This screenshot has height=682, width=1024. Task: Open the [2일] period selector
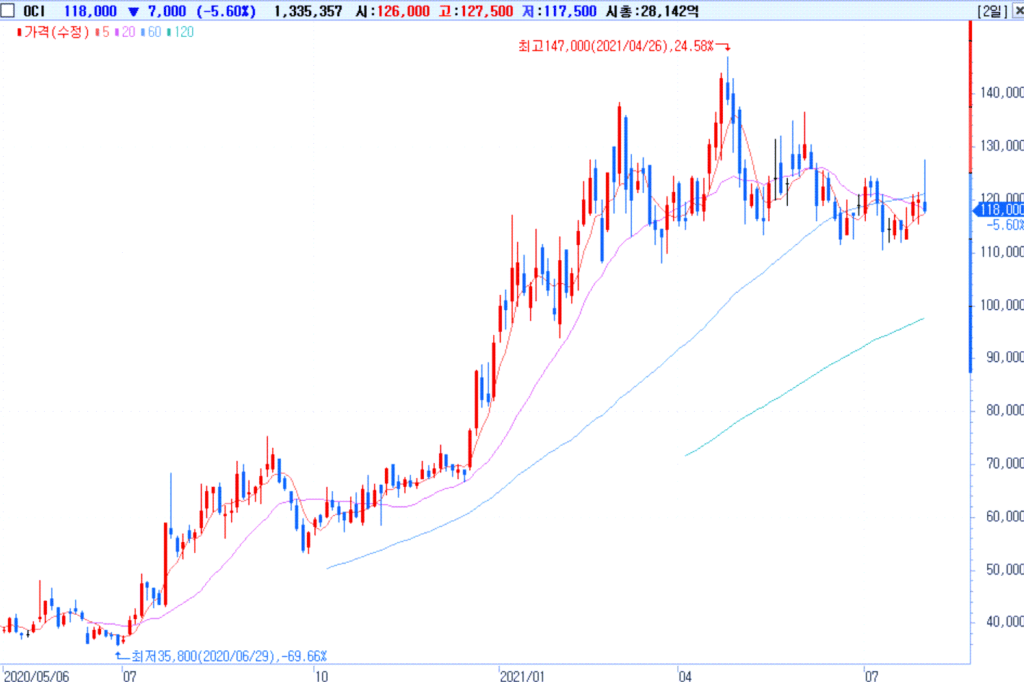[x=991, y=11]
